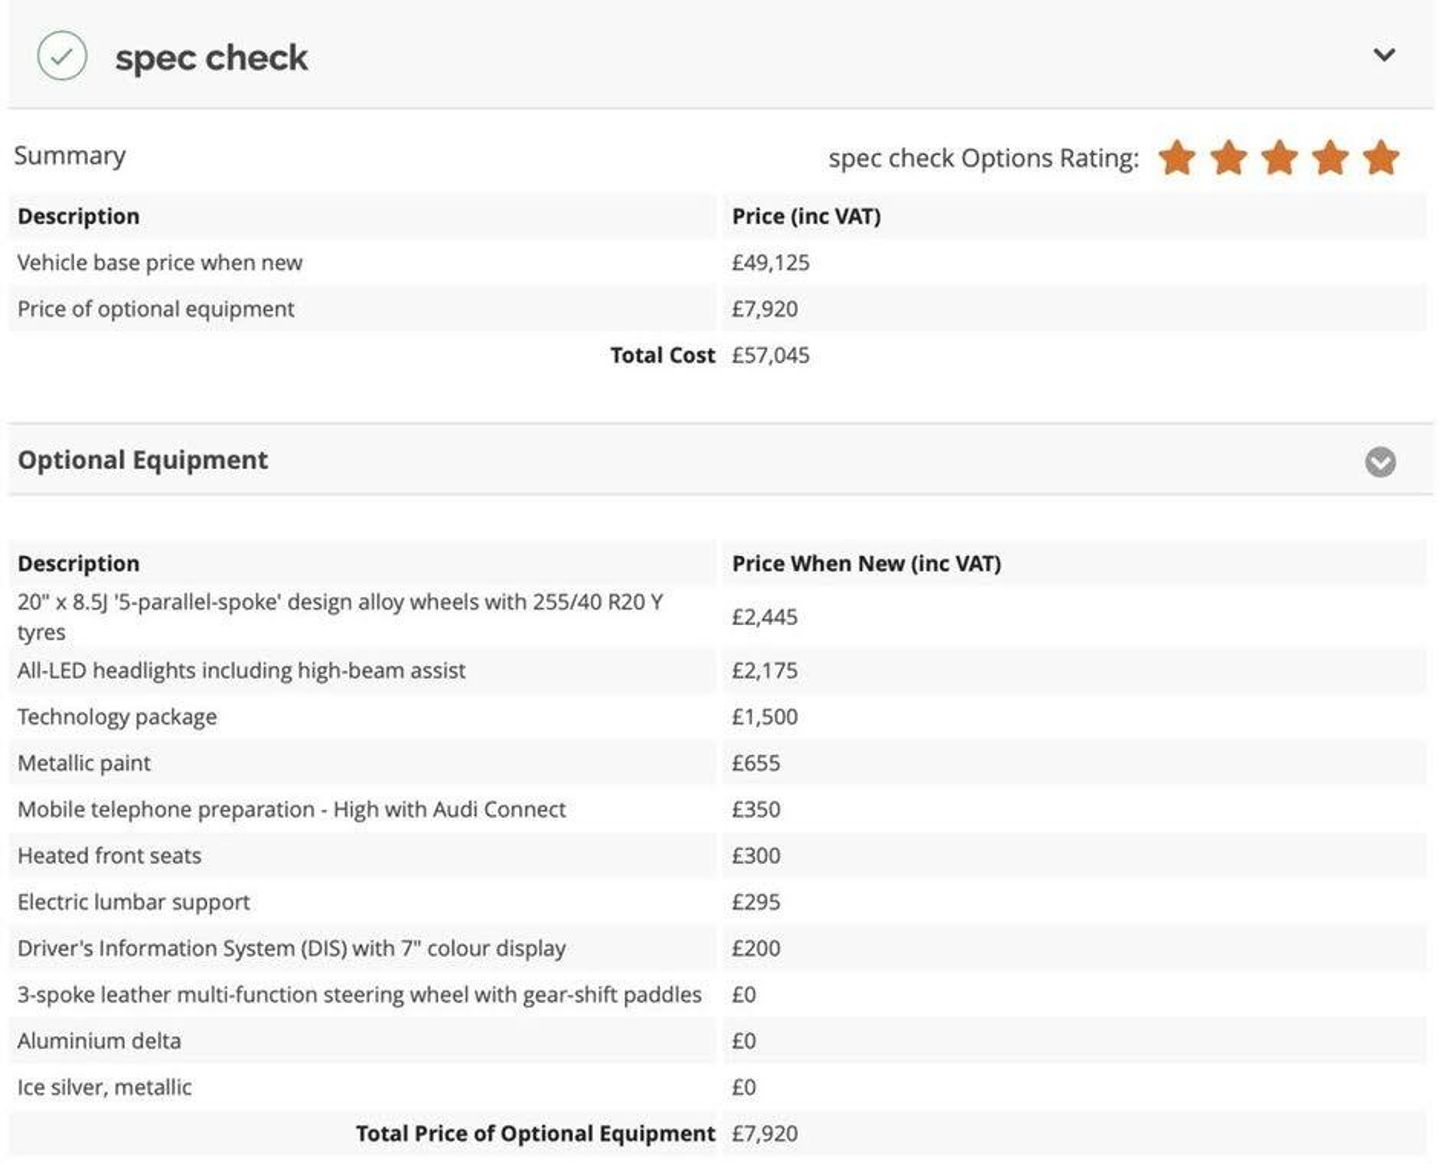The height and width of the screenshot is (1175, 1440).
Task: Click "Price When New (inc VAT)" column header
Action: 866,563
